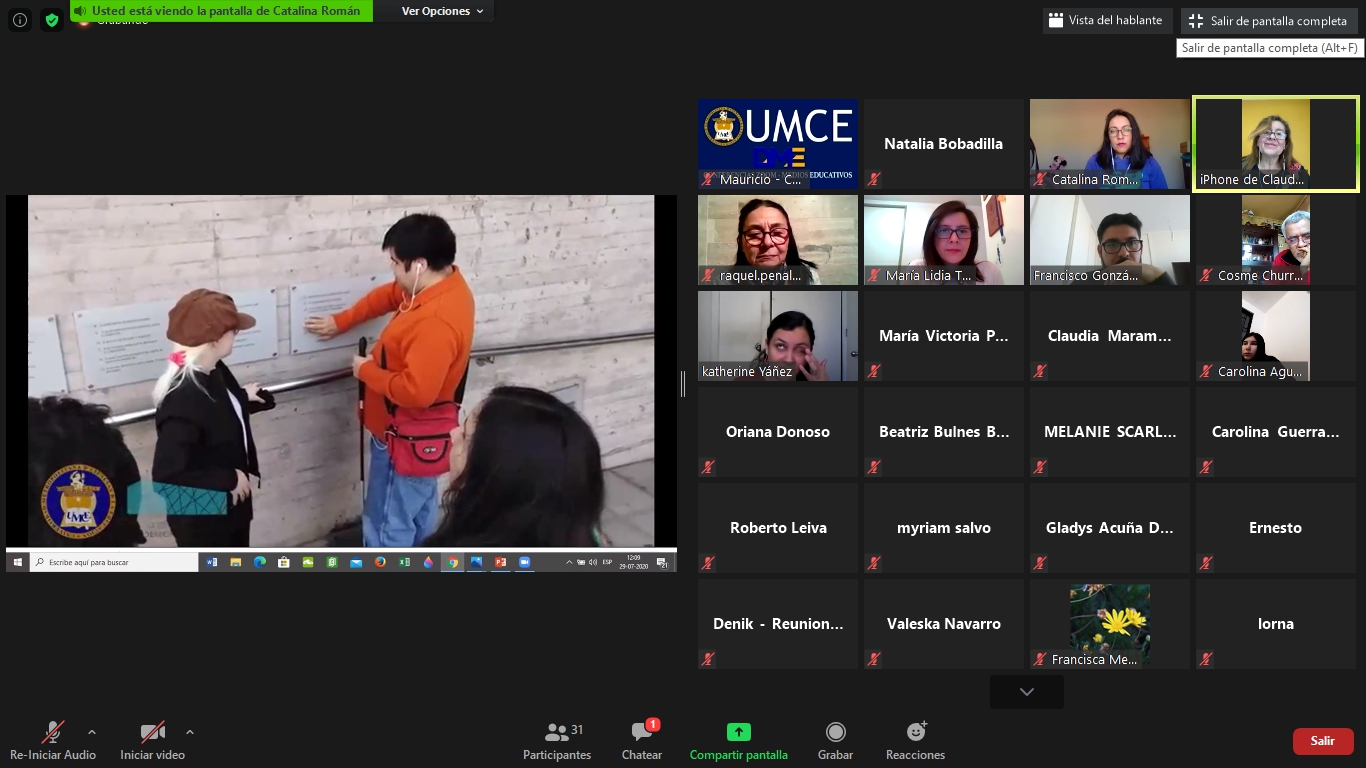Image resolution: width=1366 pixels, height=768 pixels.
Task: Click the meeting information icon
Action: click(20, 20)
